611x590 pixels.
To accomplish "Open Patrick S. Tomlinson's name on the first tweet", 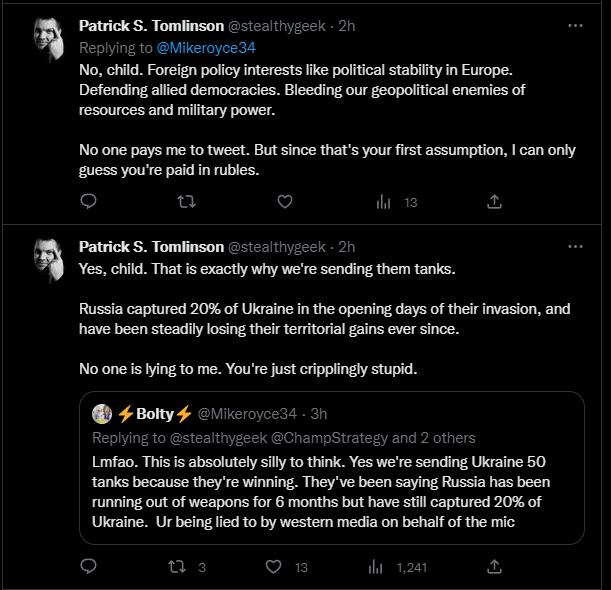I will (x=151, y=26).
